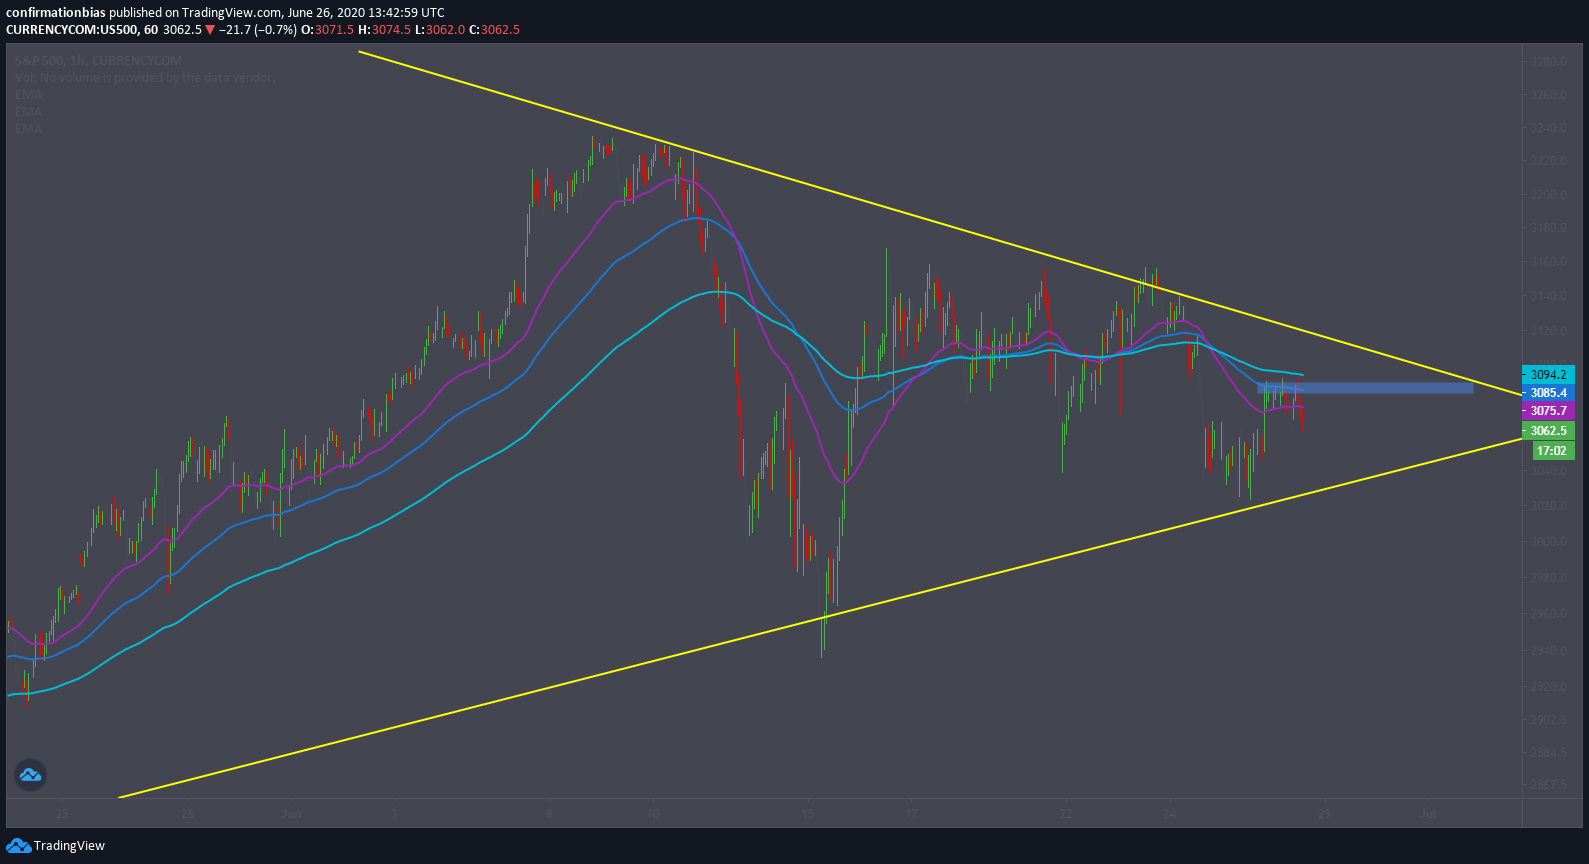Click the close price value C:3062.5
This screenshot has width=1589, height=864.
tap(494, 30)
